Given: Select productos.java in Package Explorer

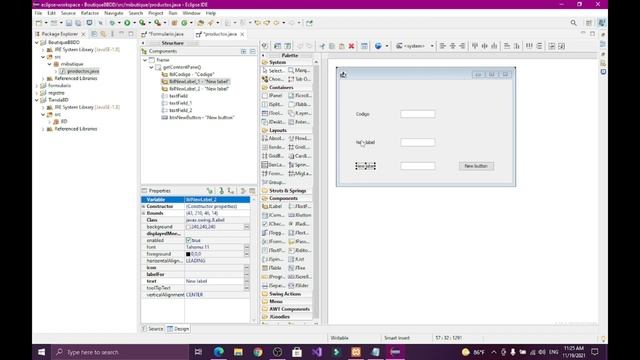Looking at the screenshot, I should (x=80, y=71).
